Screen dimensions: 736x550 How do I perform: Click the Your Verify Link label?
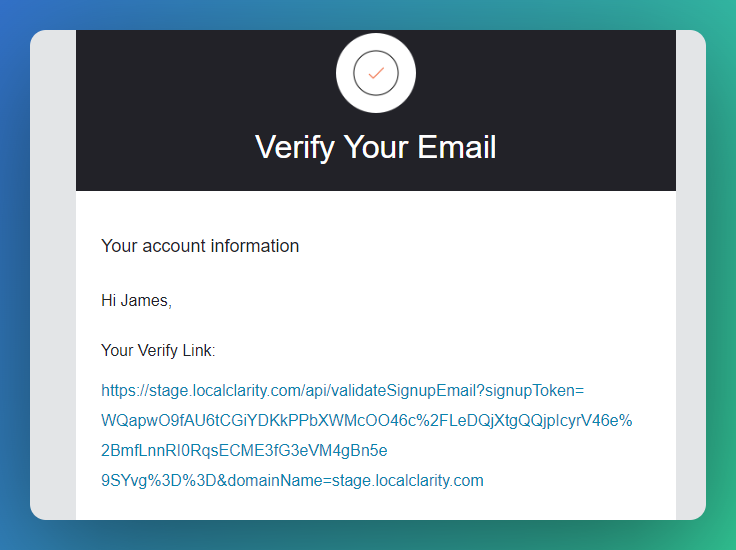(x=158, y=350)
